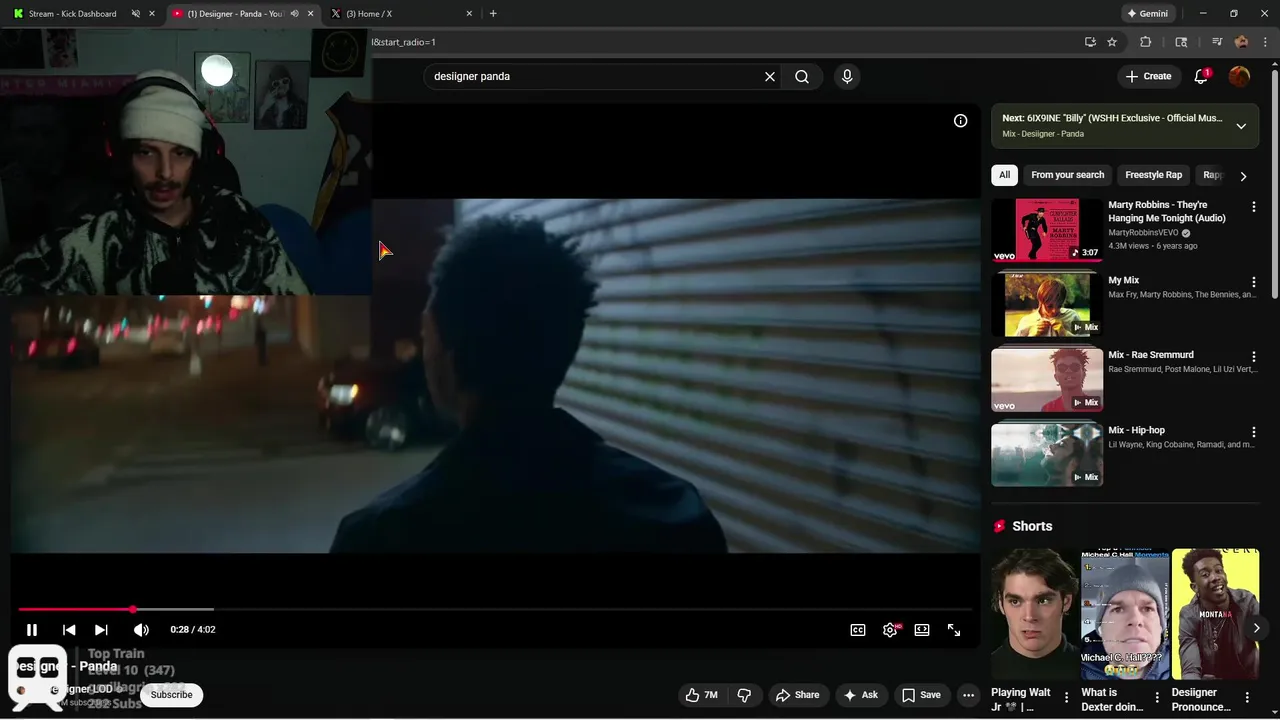
Task: Go to the previous video
Action: (x=69, y=630)
